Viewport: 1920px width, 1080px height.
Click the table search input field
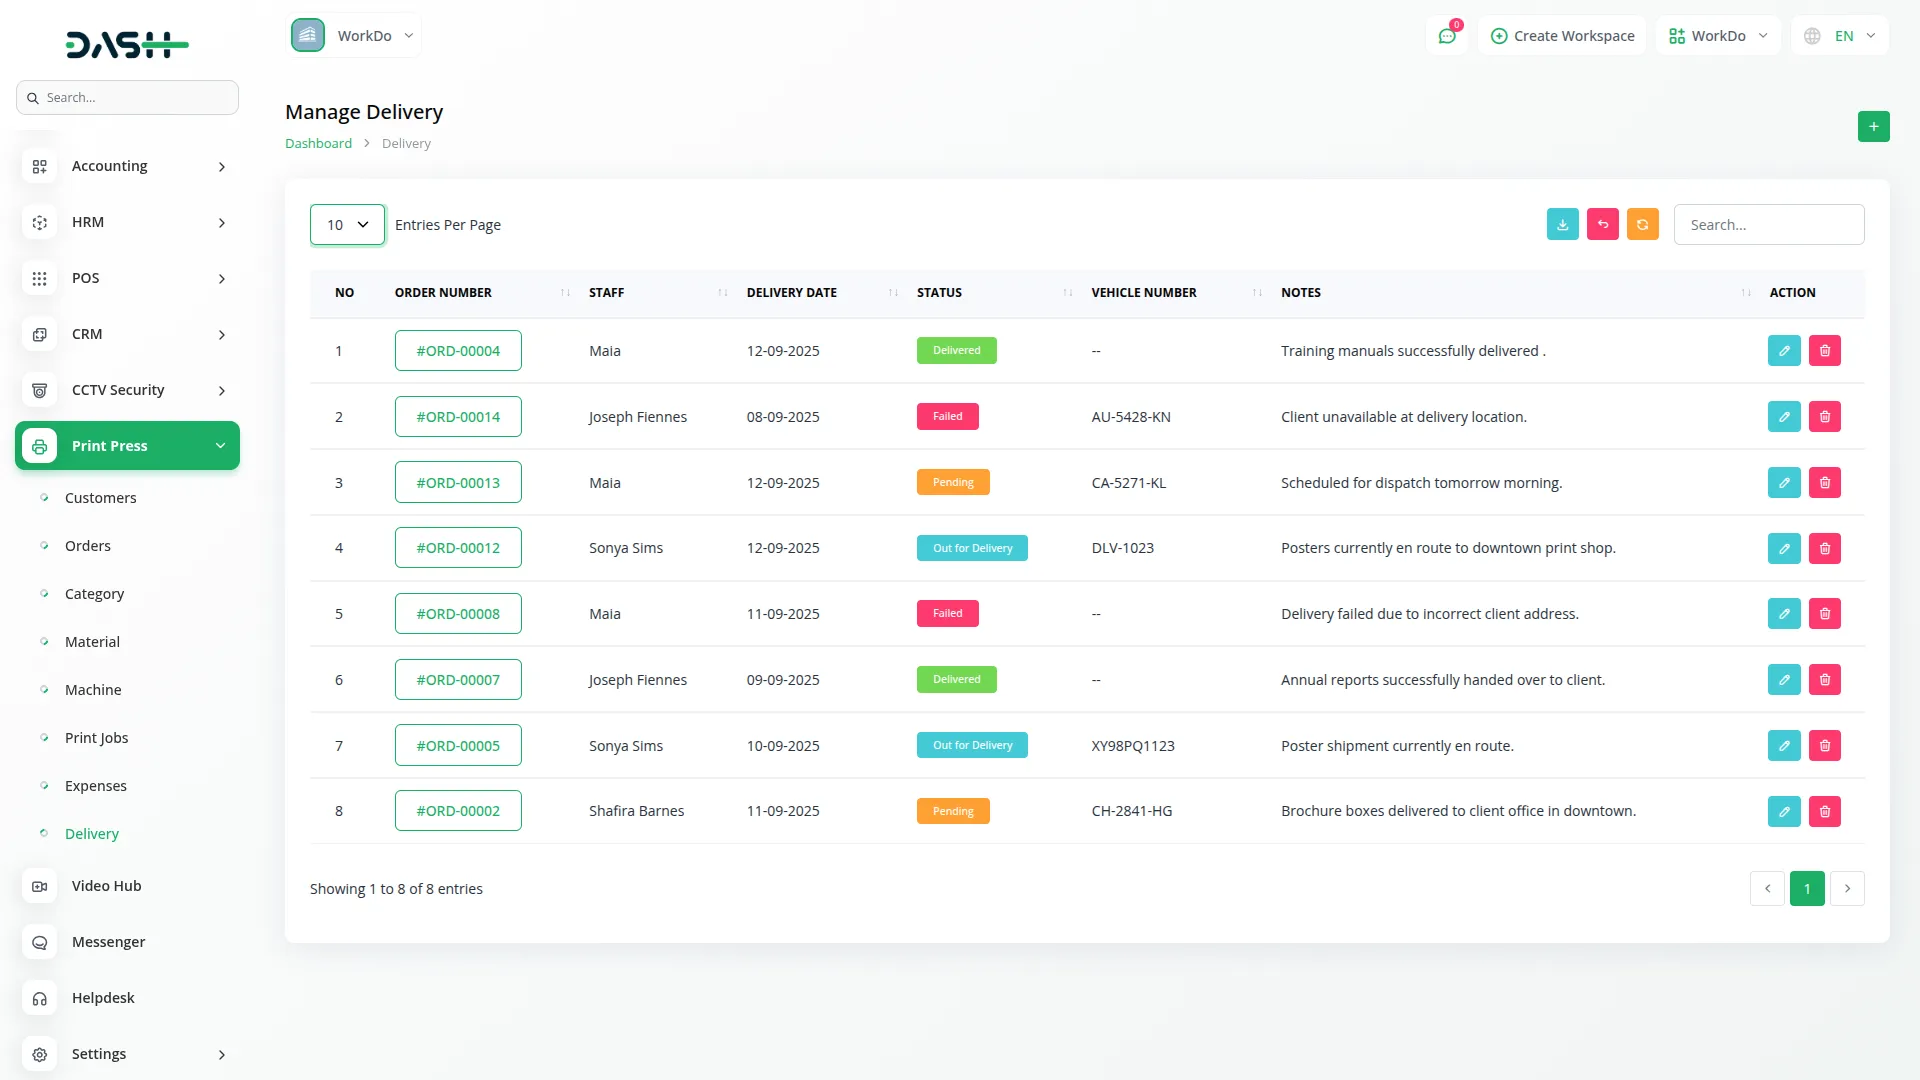[x=1768, y=225]
